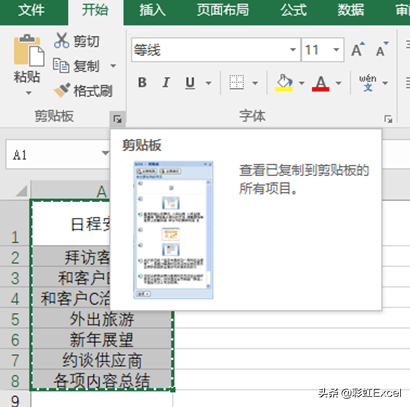Click cell containing 约谈供应商
The image size is (410, 407).
click(x=102, y=360)
